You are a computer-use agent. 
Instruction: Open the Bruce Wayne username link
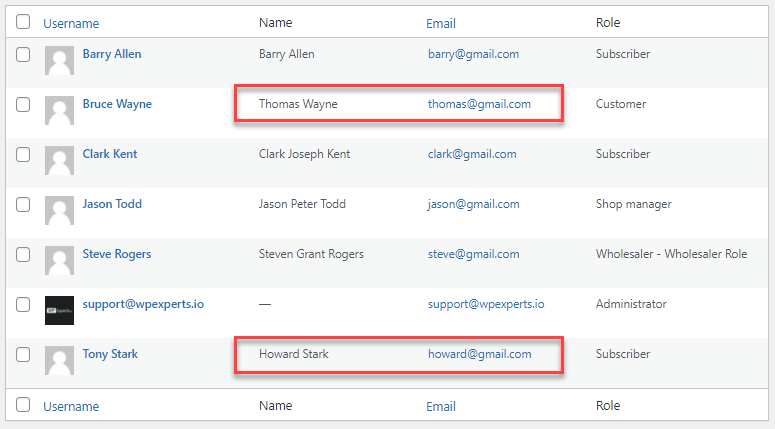[x=117, y=104]
